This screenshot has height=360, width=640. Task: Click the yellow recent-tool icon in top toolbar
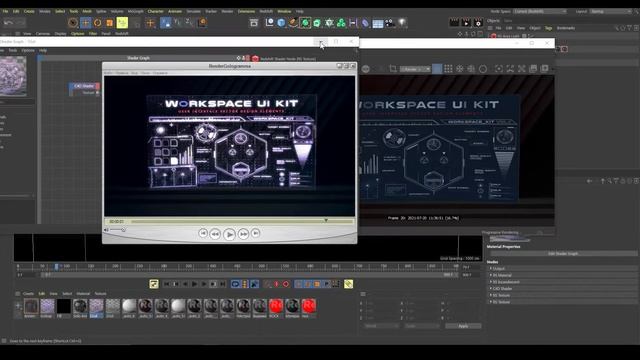pos(122,23)
